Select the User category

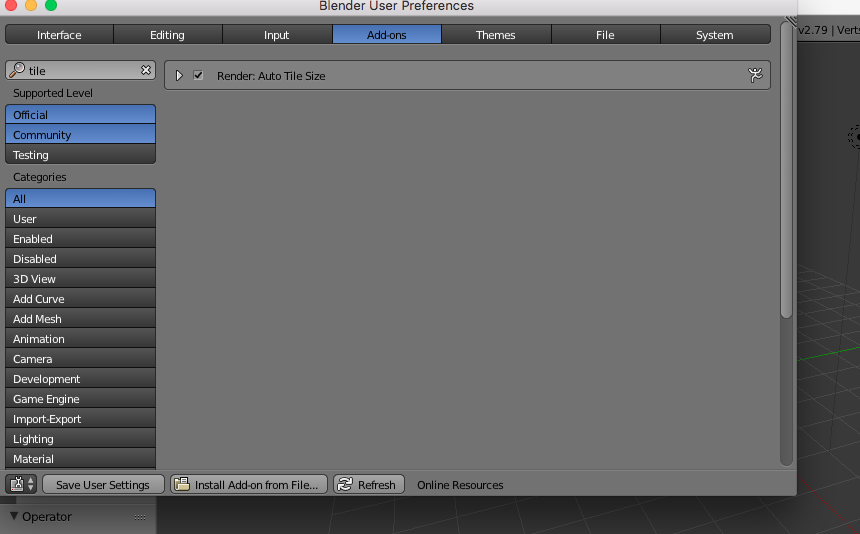[81, 219]
